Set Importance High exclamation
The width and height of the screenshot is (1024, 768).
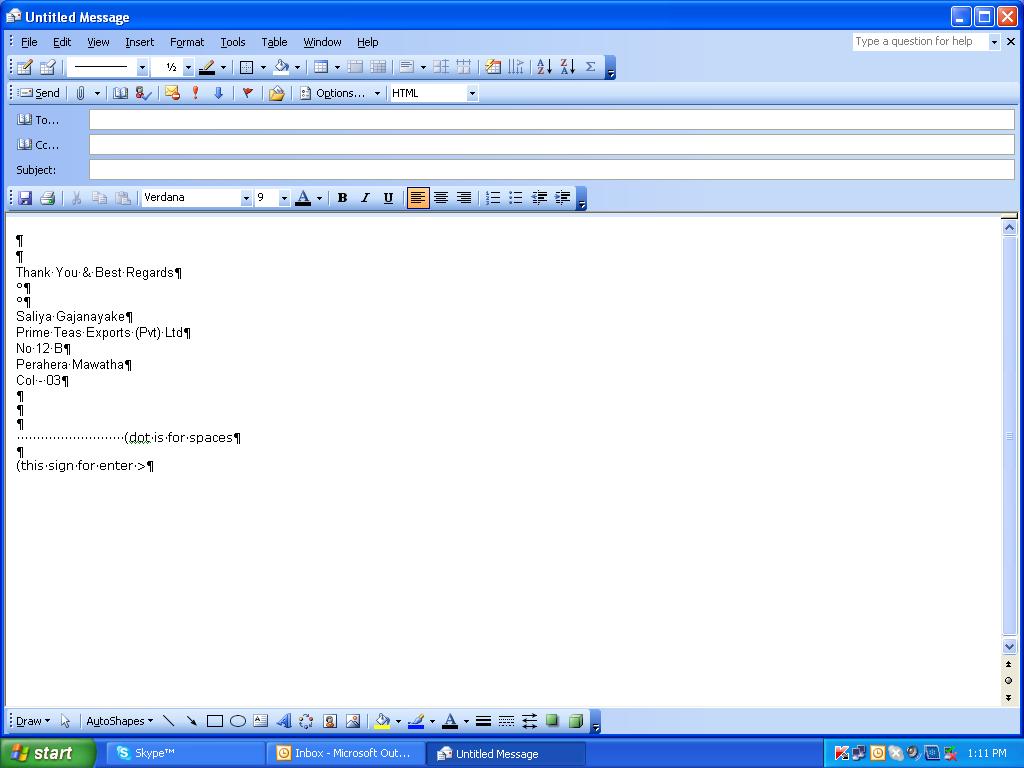pyautogui.click(x=195, y=93)
